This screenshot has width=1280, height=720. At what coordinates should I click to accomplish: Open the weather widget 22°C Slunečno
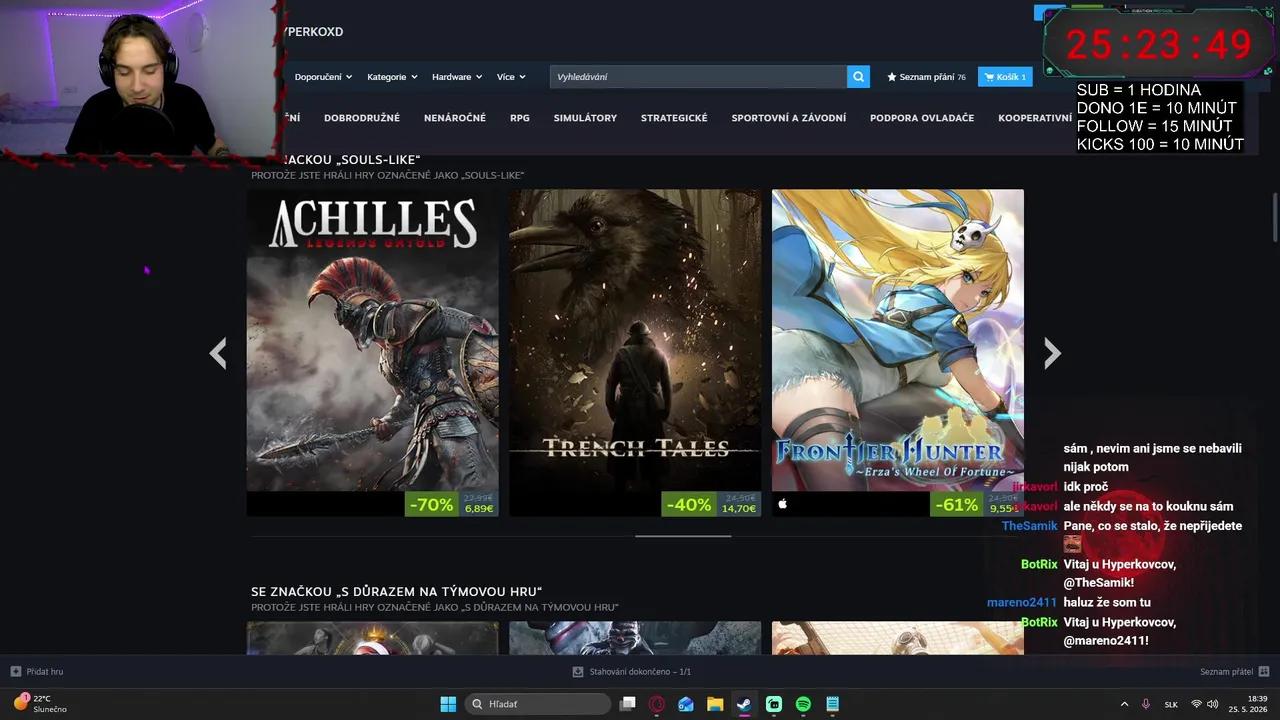40,704
